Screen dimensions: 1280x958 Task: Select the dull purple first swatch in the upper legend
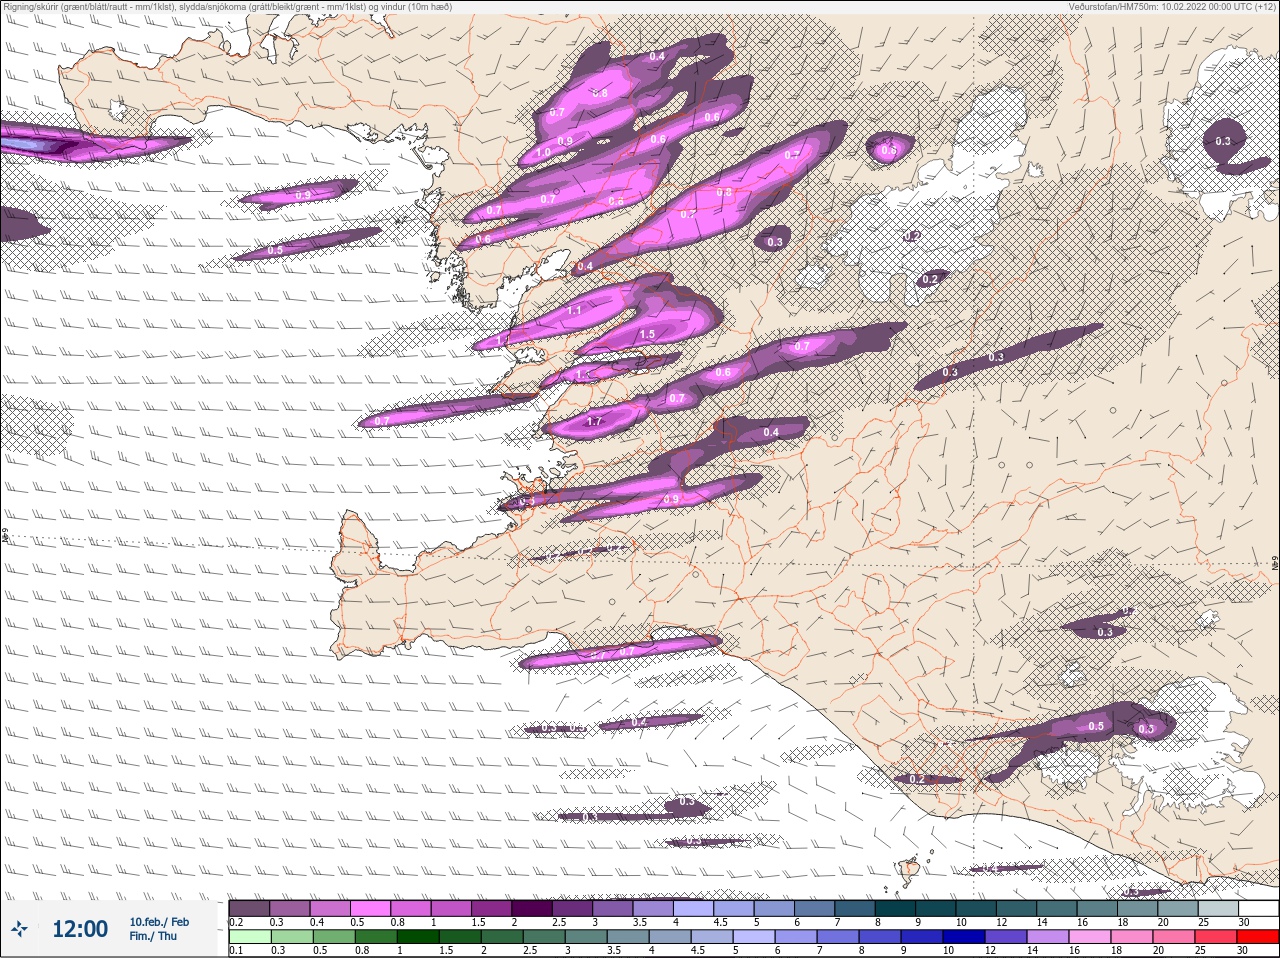click(249, 908)
